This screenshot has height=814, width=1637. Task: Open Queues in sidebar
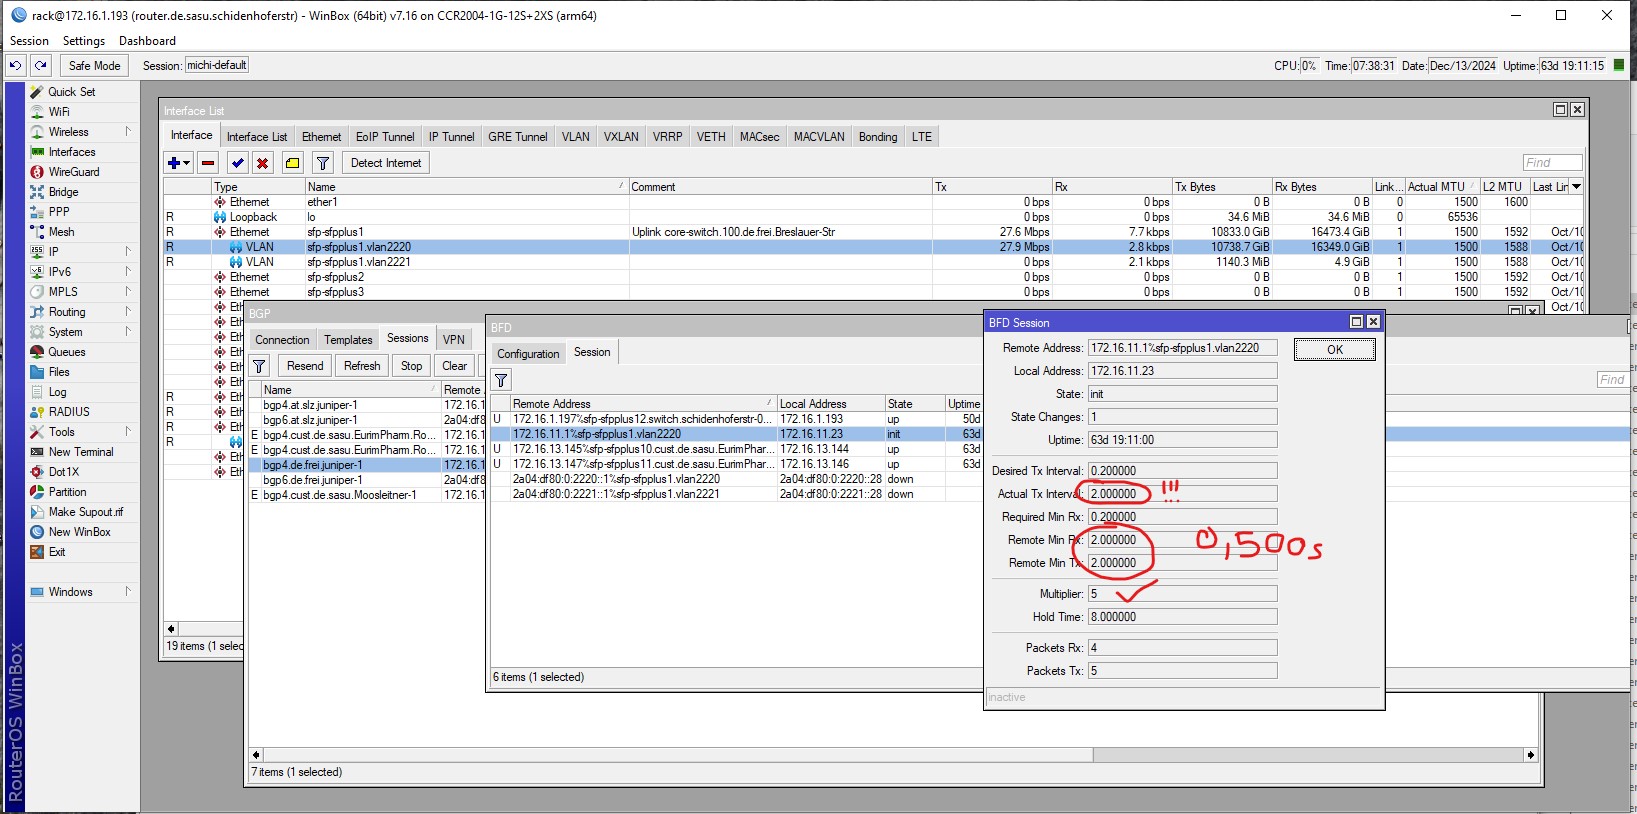[x=67, y=351]
